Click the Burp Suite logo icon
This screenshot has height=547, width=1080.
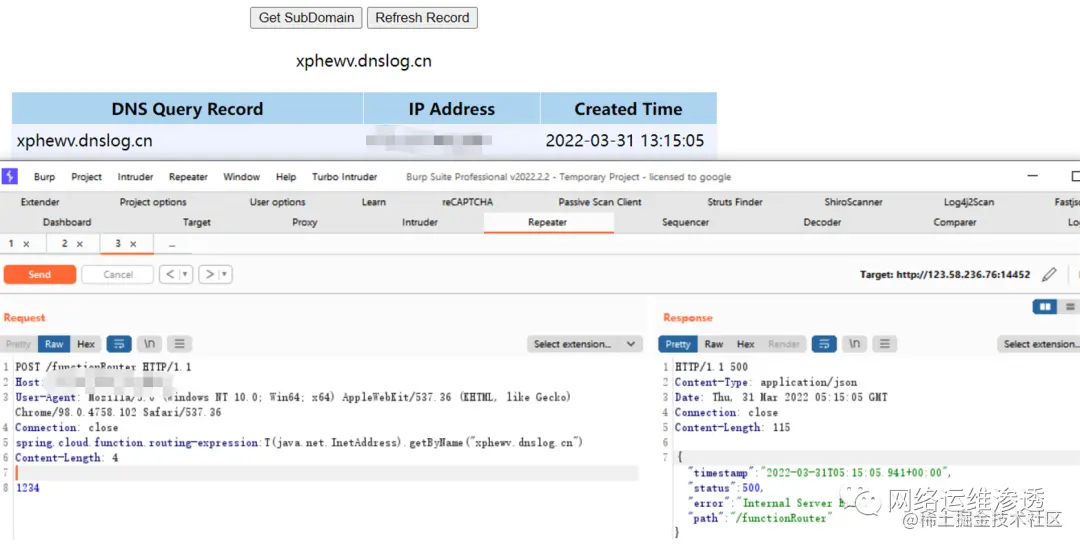[x=10, y=176]
